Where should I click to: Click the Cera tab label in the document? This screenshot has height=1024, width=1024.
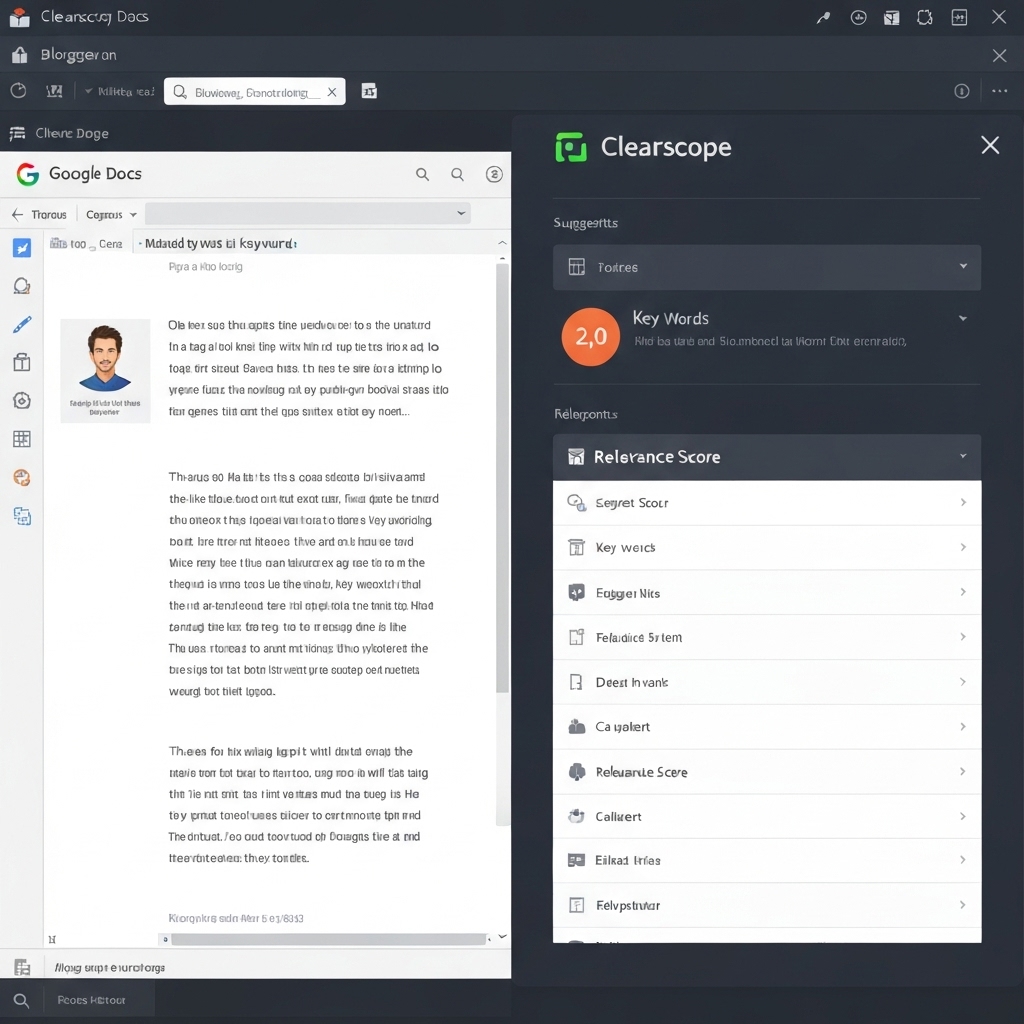tap(110, 244)
